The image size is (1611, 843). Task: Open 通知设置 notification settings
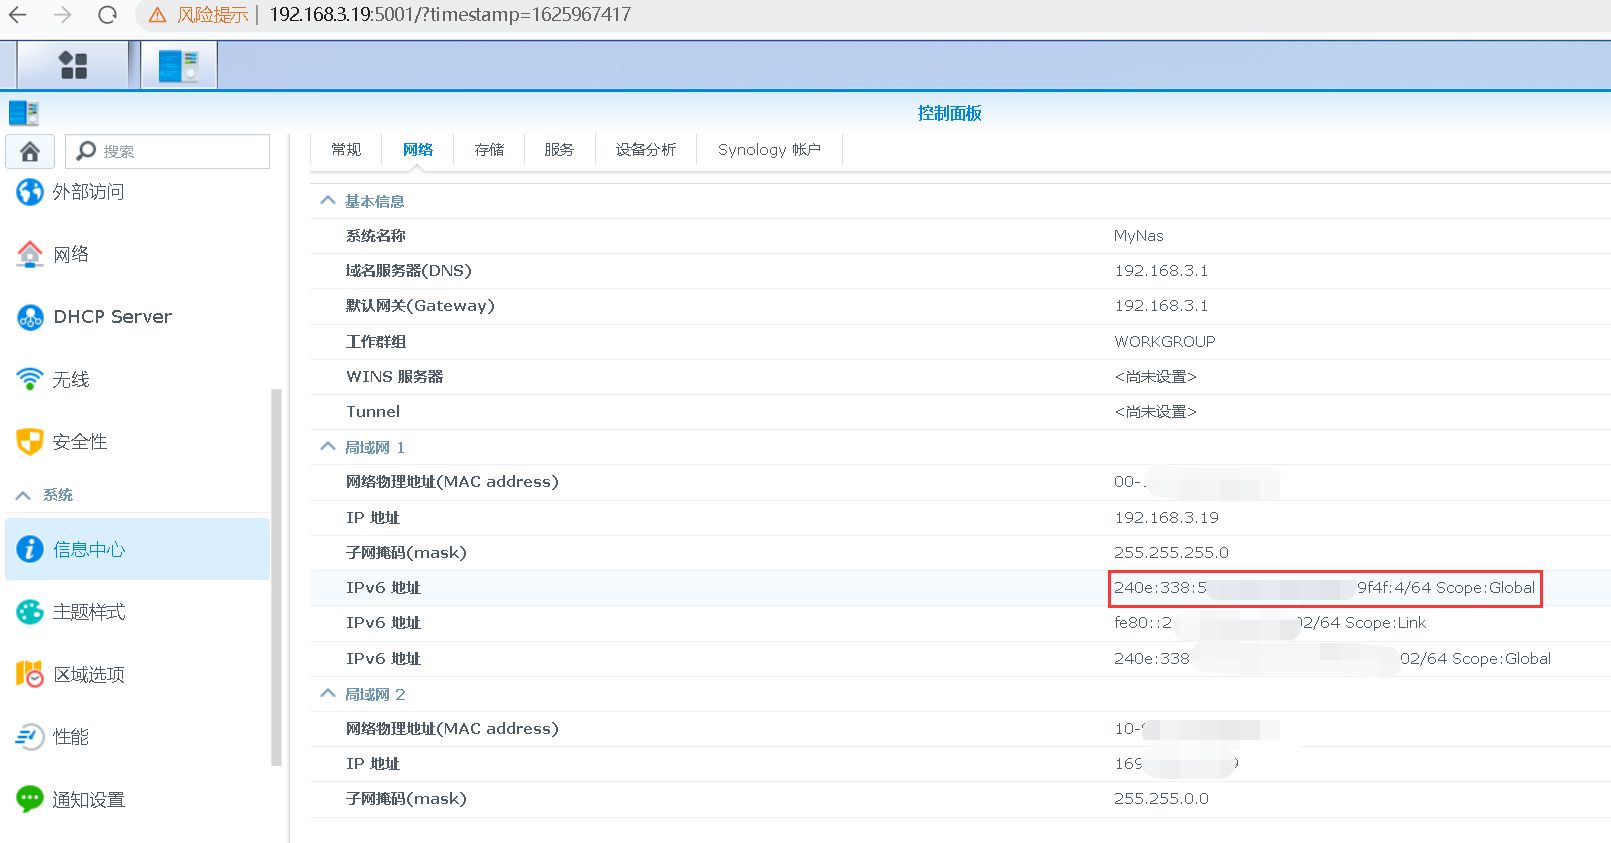pos(88,800)
